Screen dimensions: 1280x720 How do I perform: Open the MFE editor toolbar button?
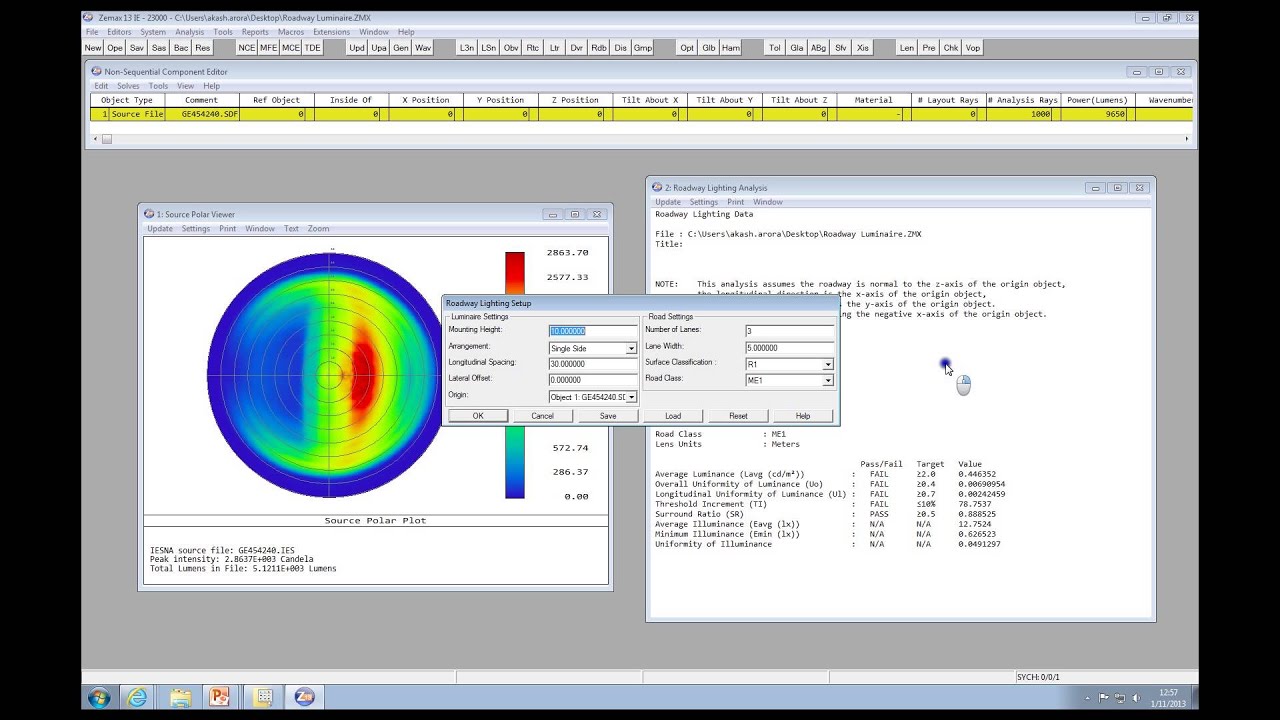point(269,48)
